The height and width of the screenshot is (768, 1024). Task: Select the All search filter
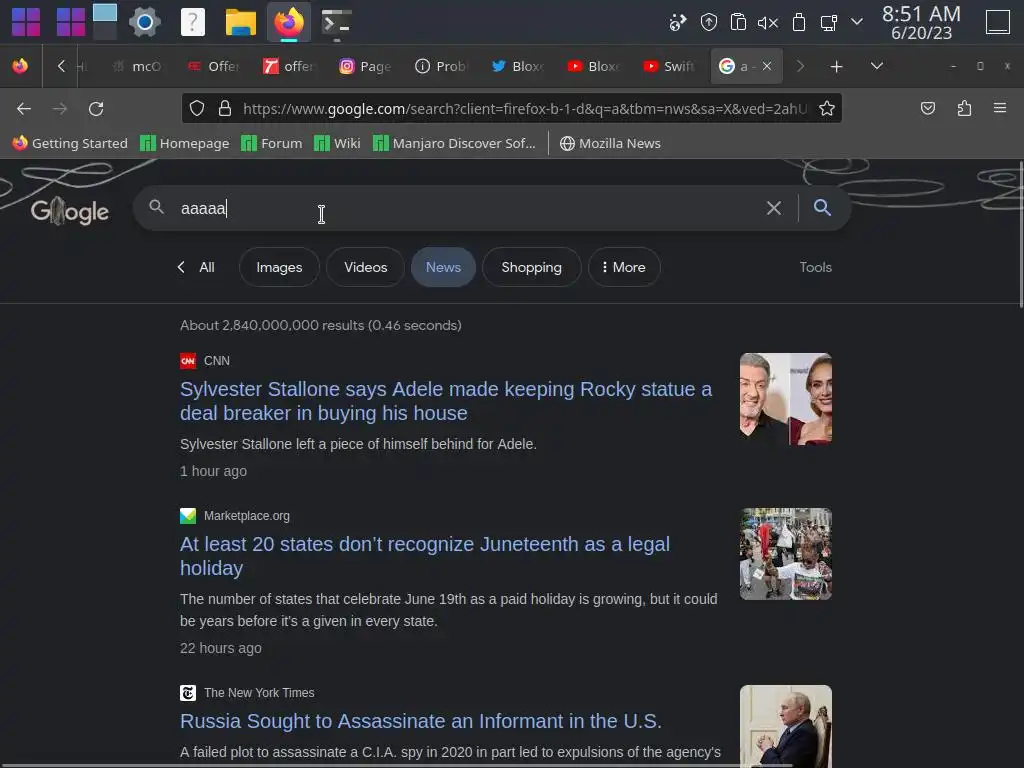(206, 267)
